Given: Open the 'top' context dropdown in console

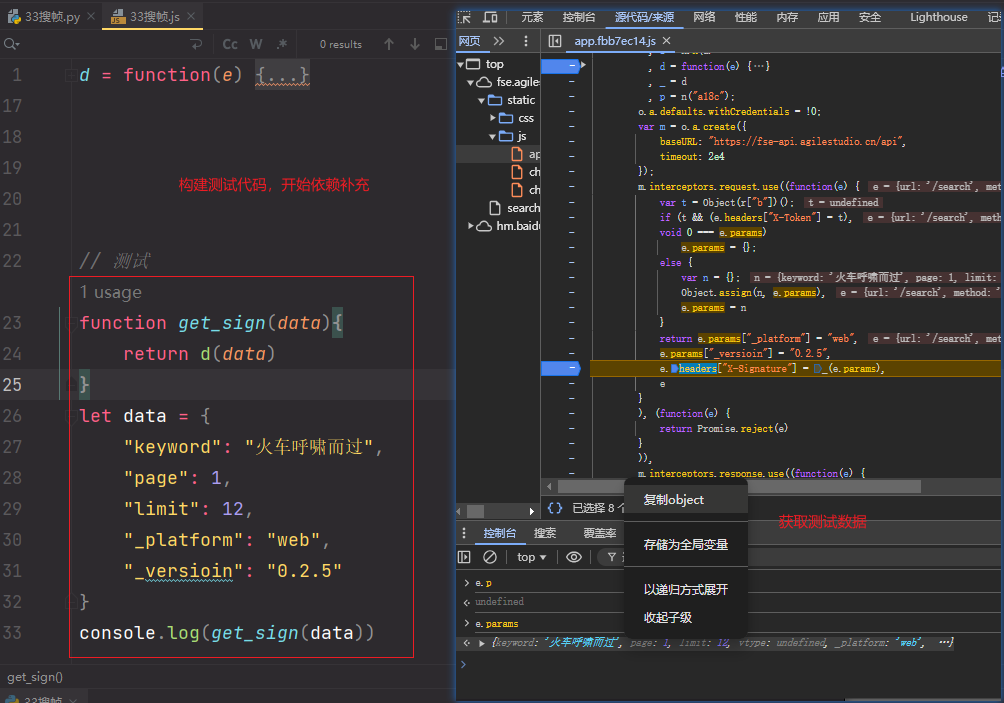Looking at the screenshot, I should (531, 557).
